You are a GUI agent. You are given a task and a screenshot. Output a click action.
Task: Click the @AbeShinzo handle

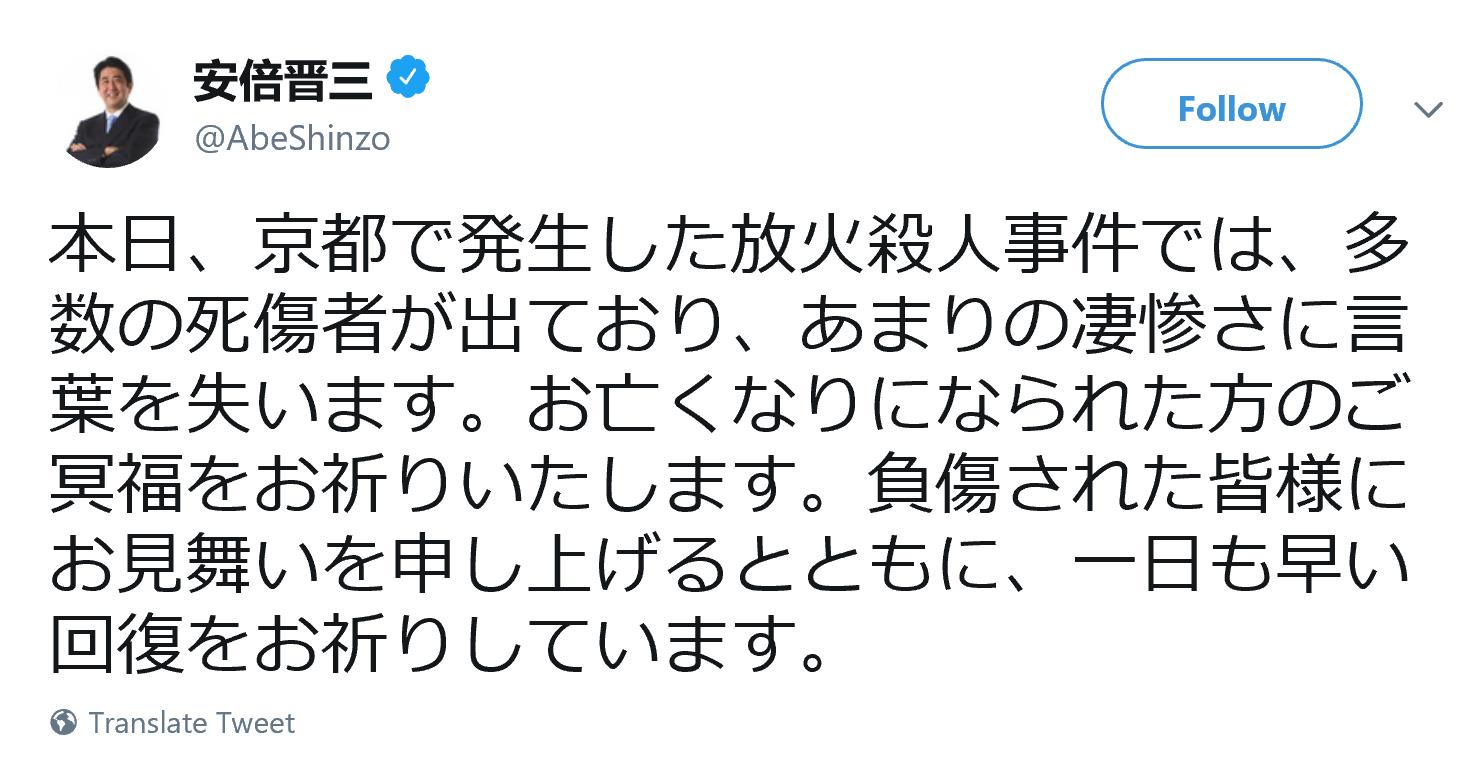coord(292,139)
